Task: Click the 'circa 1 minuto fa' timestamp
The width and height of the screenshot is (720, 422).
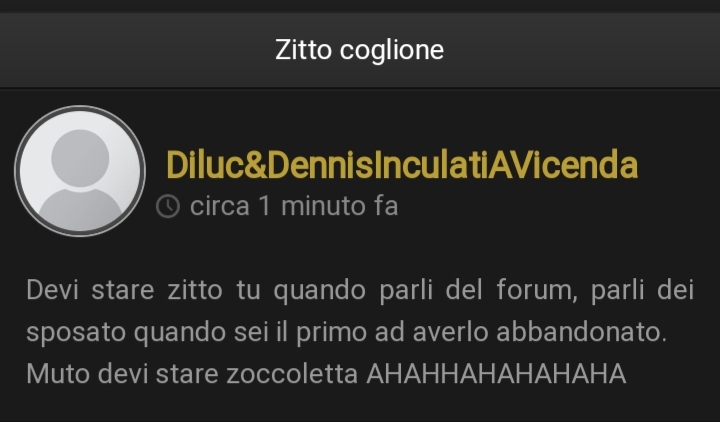Action: click(x=294, y=206)
